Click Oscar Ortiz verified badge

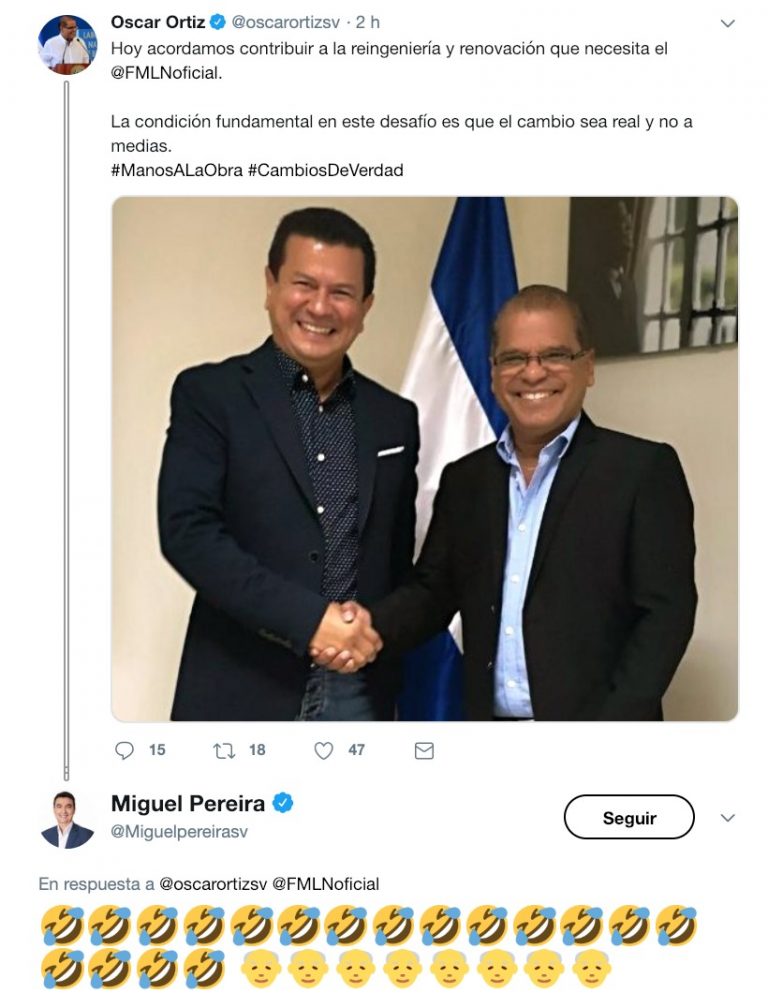[218, 22]
